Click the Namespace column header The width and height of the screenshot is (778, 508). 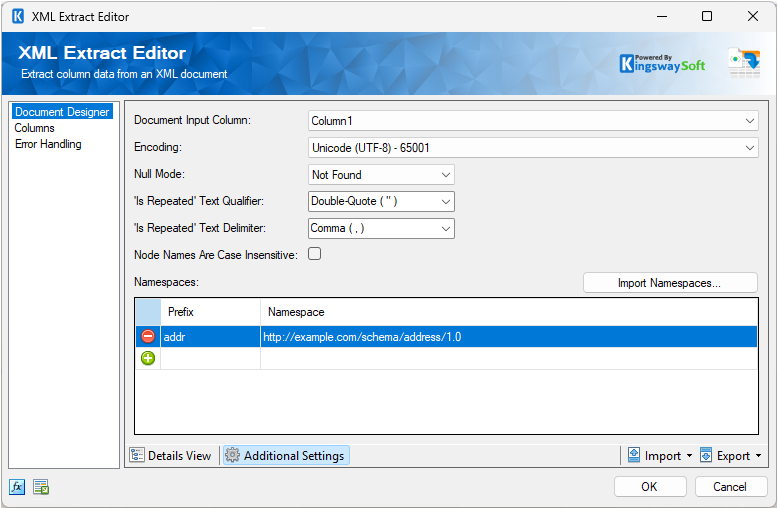509,312
